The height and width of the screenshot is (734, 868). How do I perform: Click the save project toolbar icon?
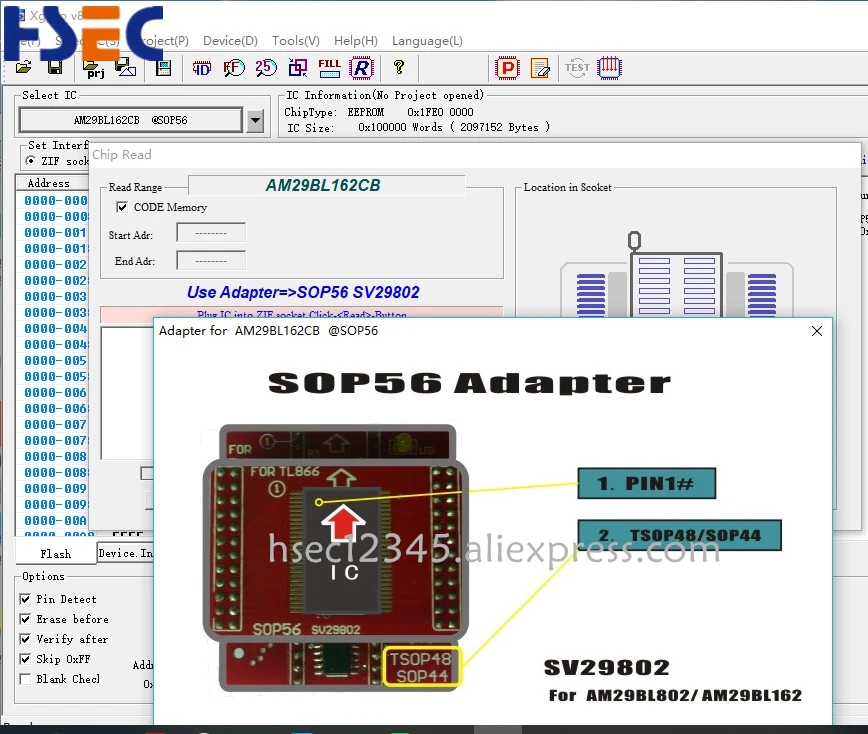tap(126, 68)
